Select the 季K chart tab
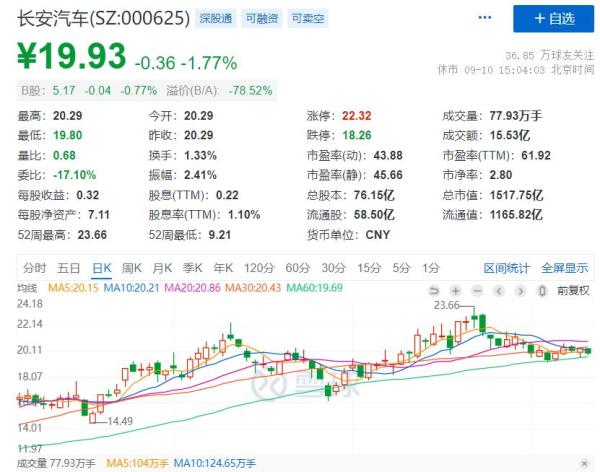600x472 pixels. tap(192, 268)
